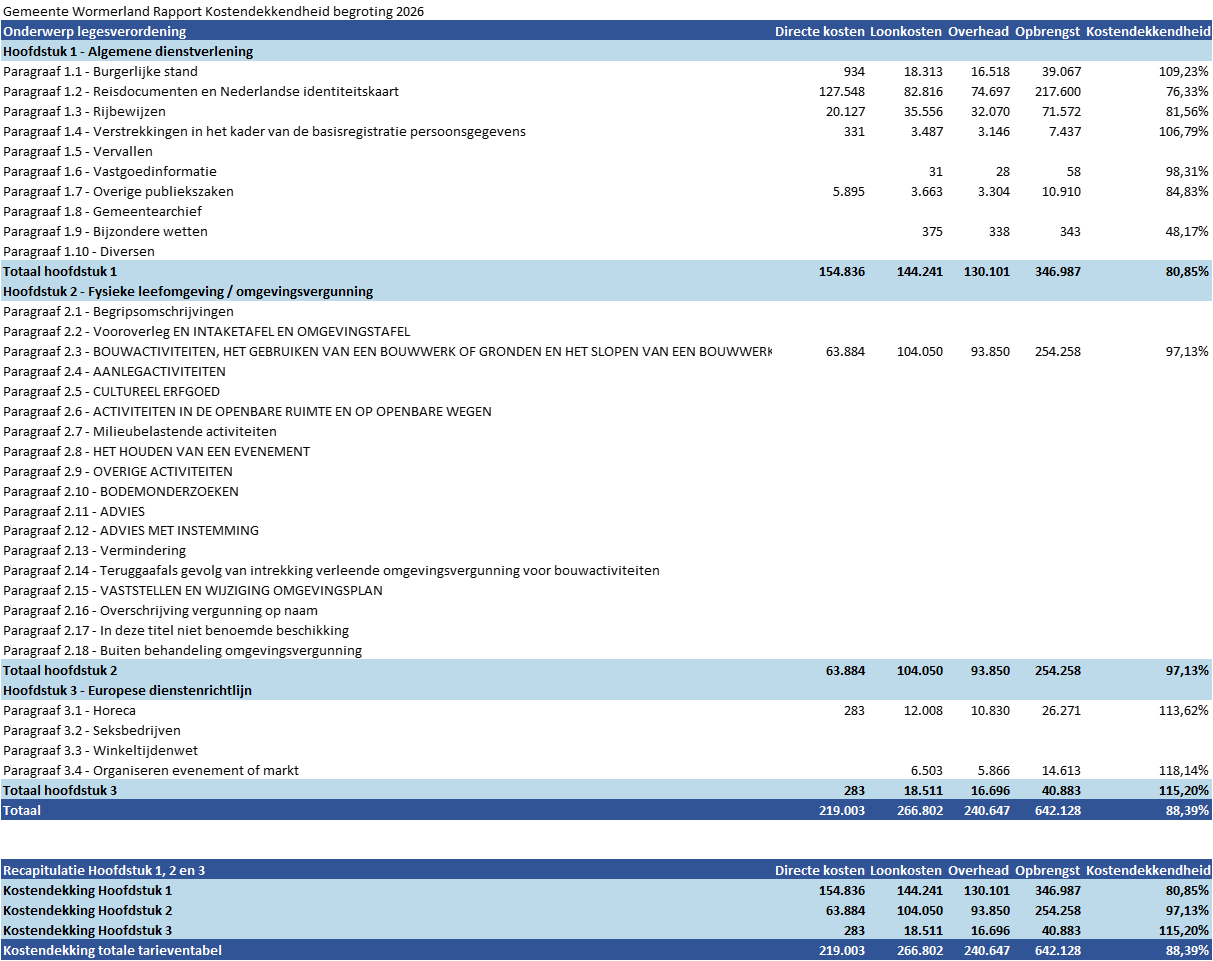Click 'Totaal hoofdstuk 3' row label
Viewport: 1213px width, 961px height.
click(x=60, y=790)
